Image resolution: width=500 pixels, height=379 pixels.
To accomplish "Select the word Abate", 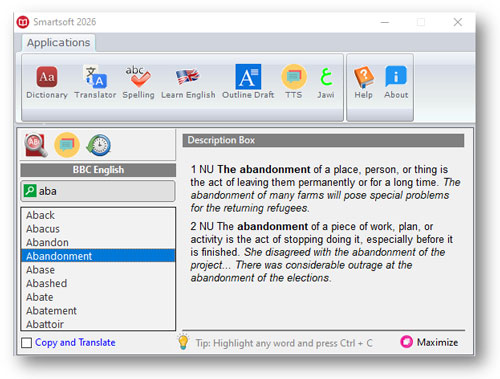I will pyautogui.click(x=98, y=297).
